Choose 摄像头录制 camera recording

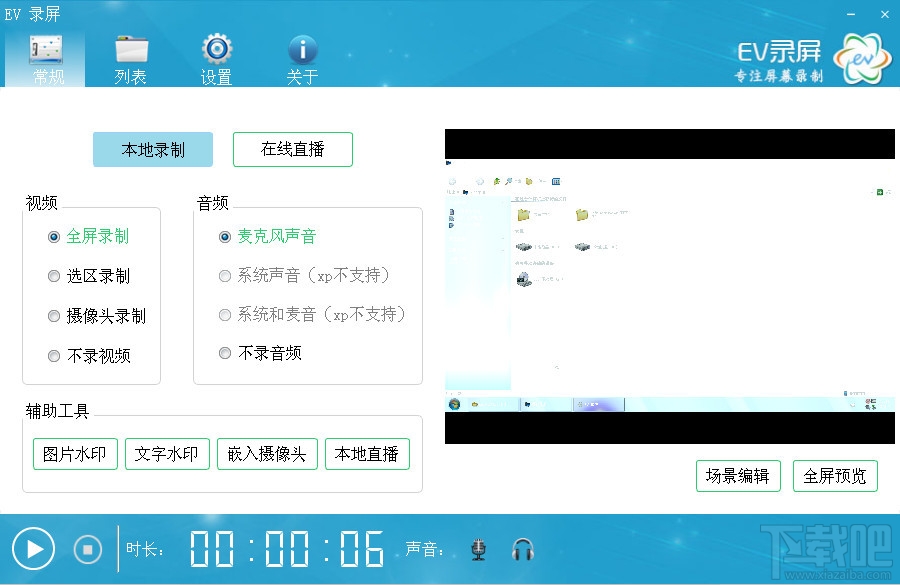point(97,316)
